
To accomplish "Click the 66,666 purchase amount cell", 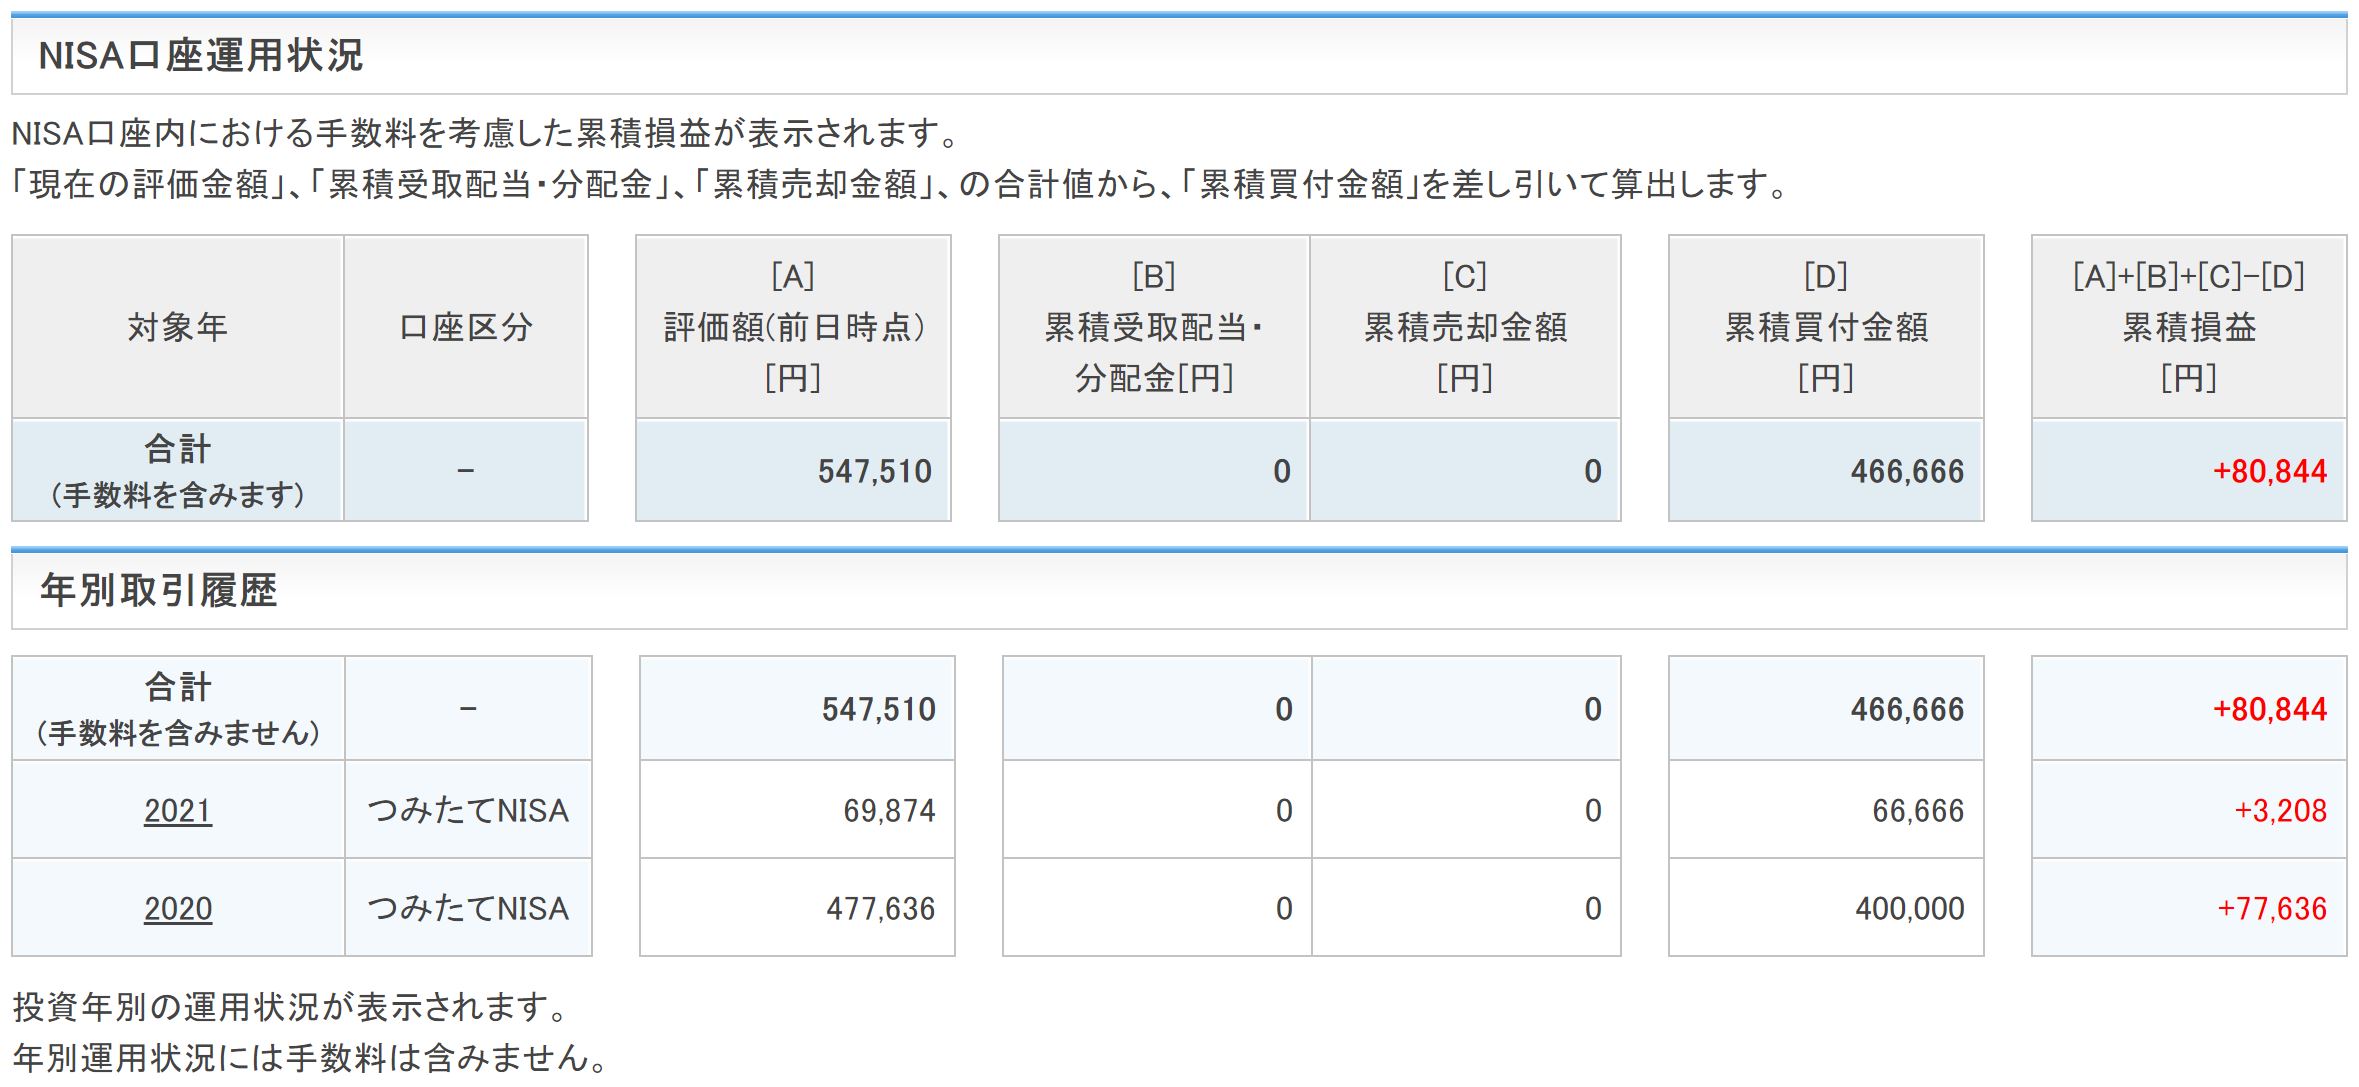I will pos(1917,810).
